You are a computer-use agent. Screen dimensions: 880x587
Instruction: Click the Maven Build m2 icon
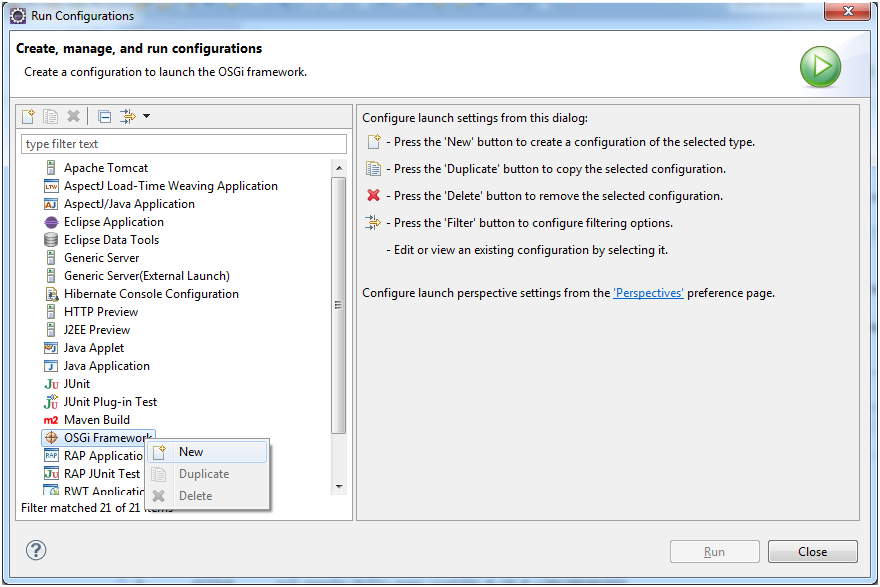[51, 420]
